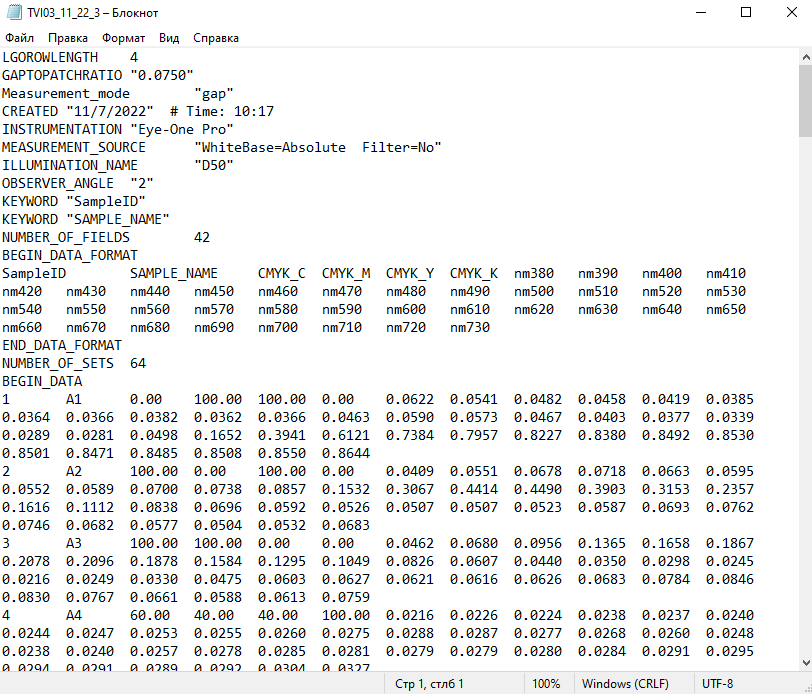The height and width of the screenshot is (694, 812).
Task: Click the value 0.2096
Action: coord(90,561)
